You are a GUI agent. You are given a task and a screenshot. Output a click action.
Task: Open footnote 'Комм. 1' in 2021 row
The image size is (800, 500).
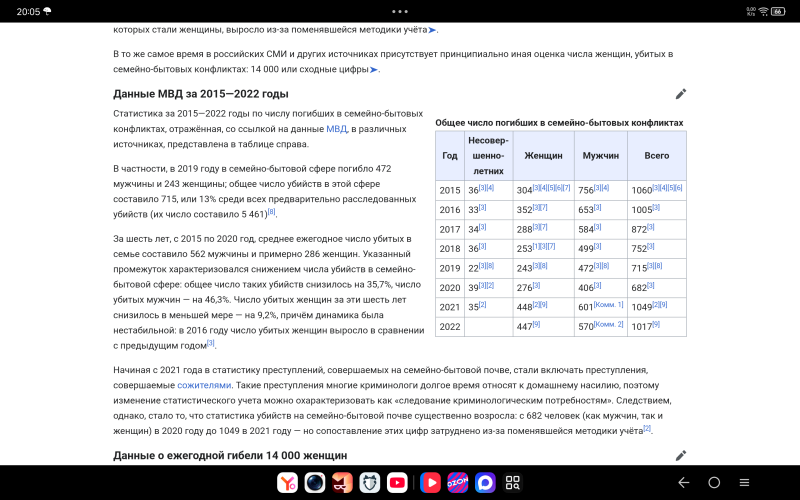click(609, 305)
